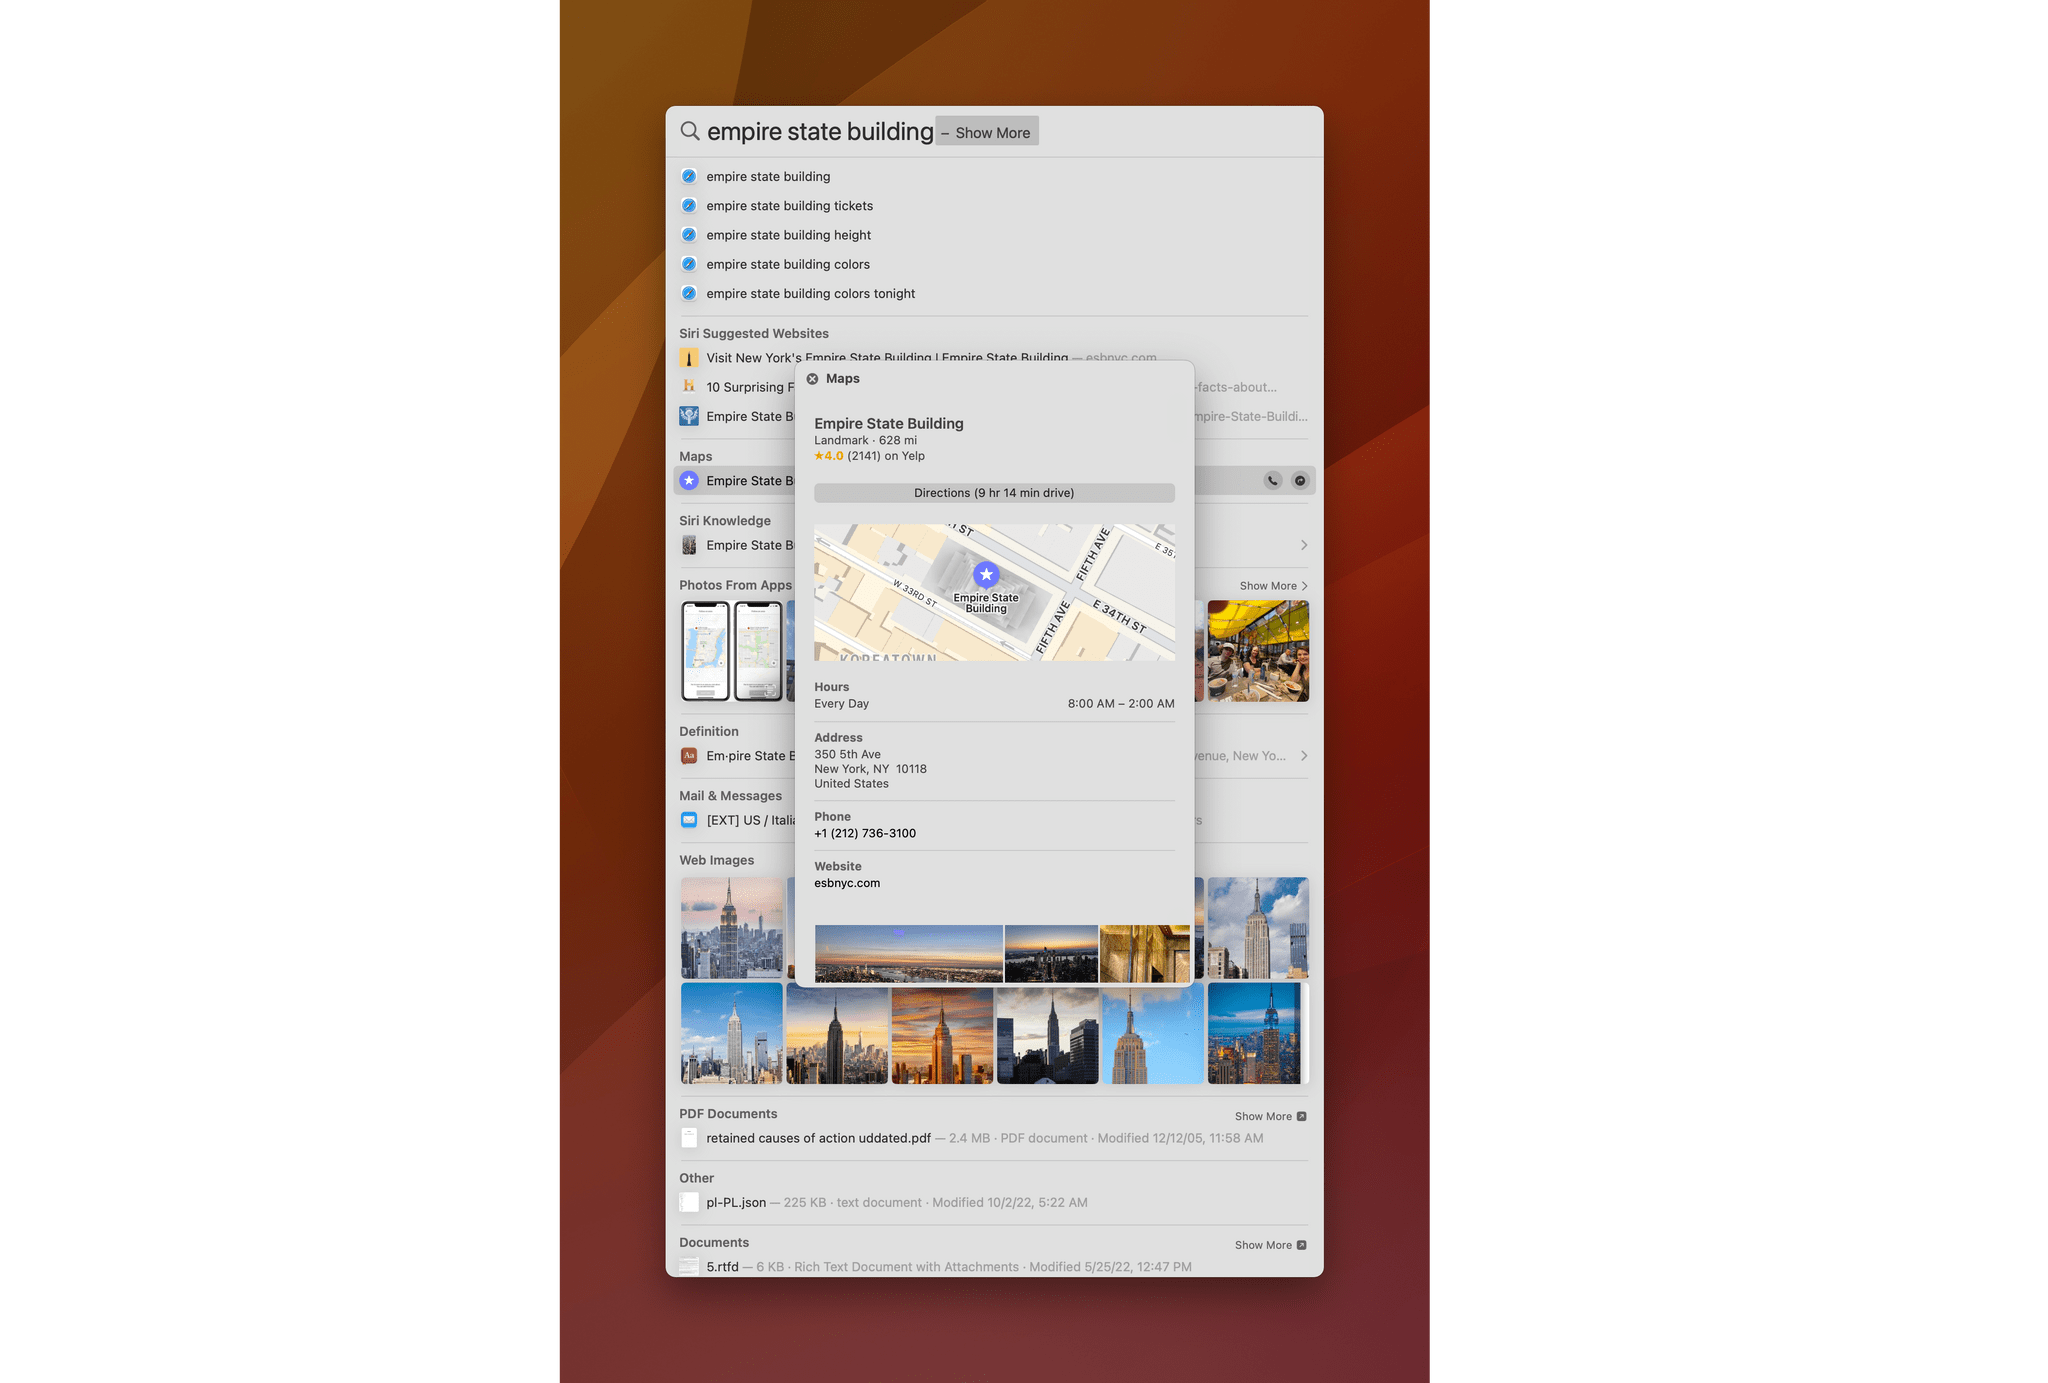2048x1383 pixels.
Task: Expand Siri Knowledge result chevron
Action: pyautogui.click(x=1304, y=545)
